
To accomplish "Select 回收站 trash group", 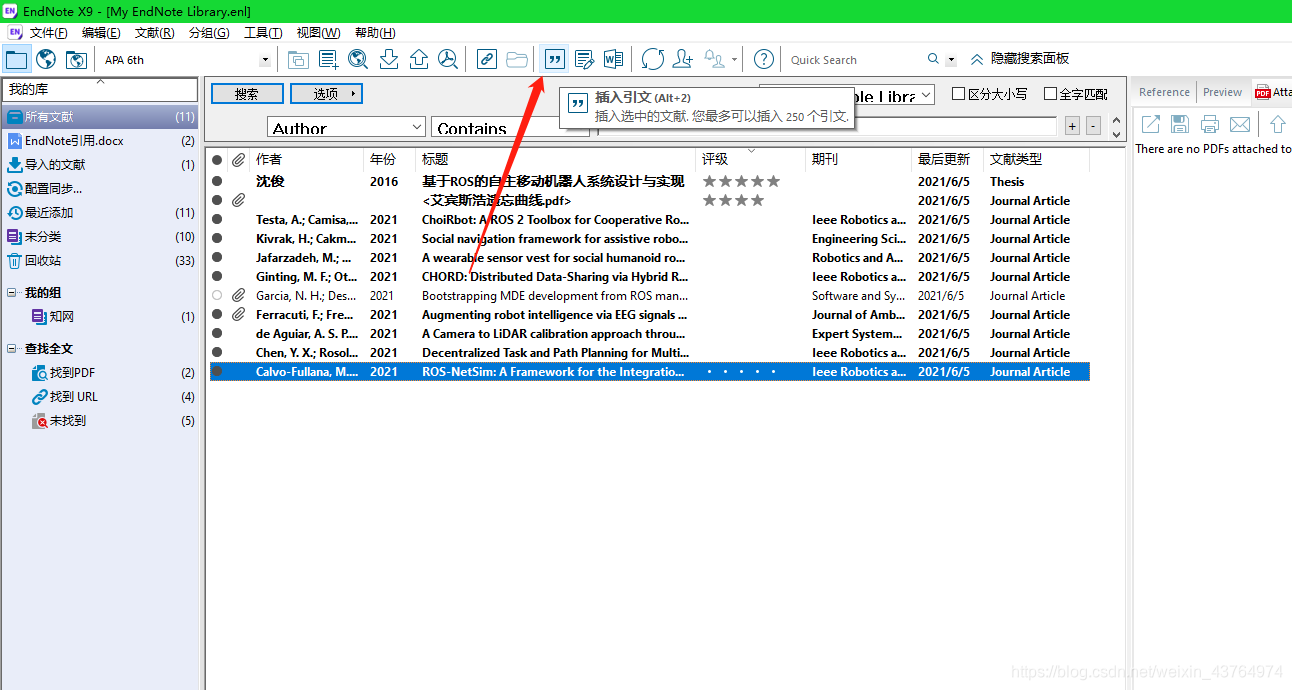I will tap(100, 261).
